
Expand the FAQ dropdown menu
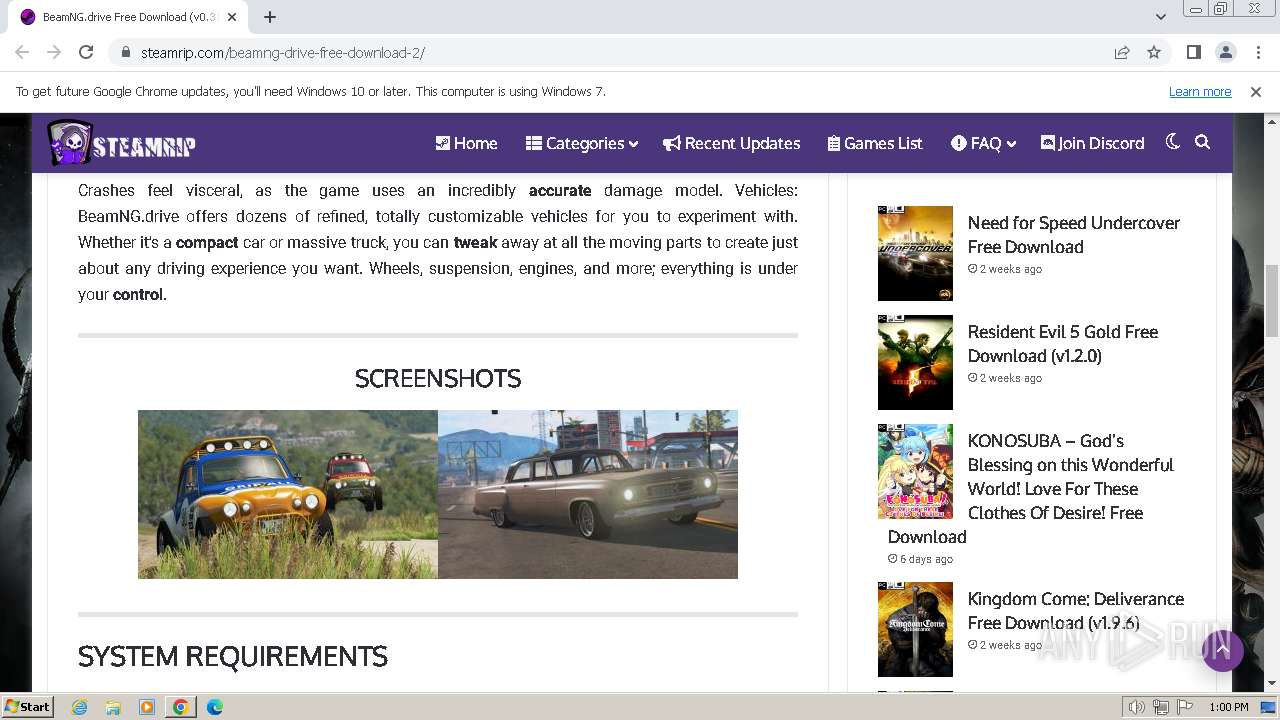click(x=984, y=143)
